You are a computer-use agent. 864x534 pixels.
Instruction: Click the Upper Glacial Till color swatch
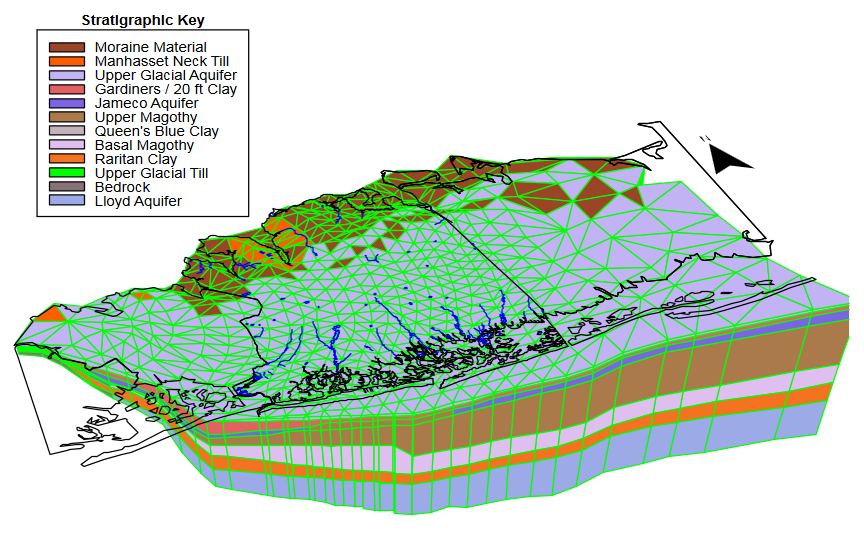(67, 173)
